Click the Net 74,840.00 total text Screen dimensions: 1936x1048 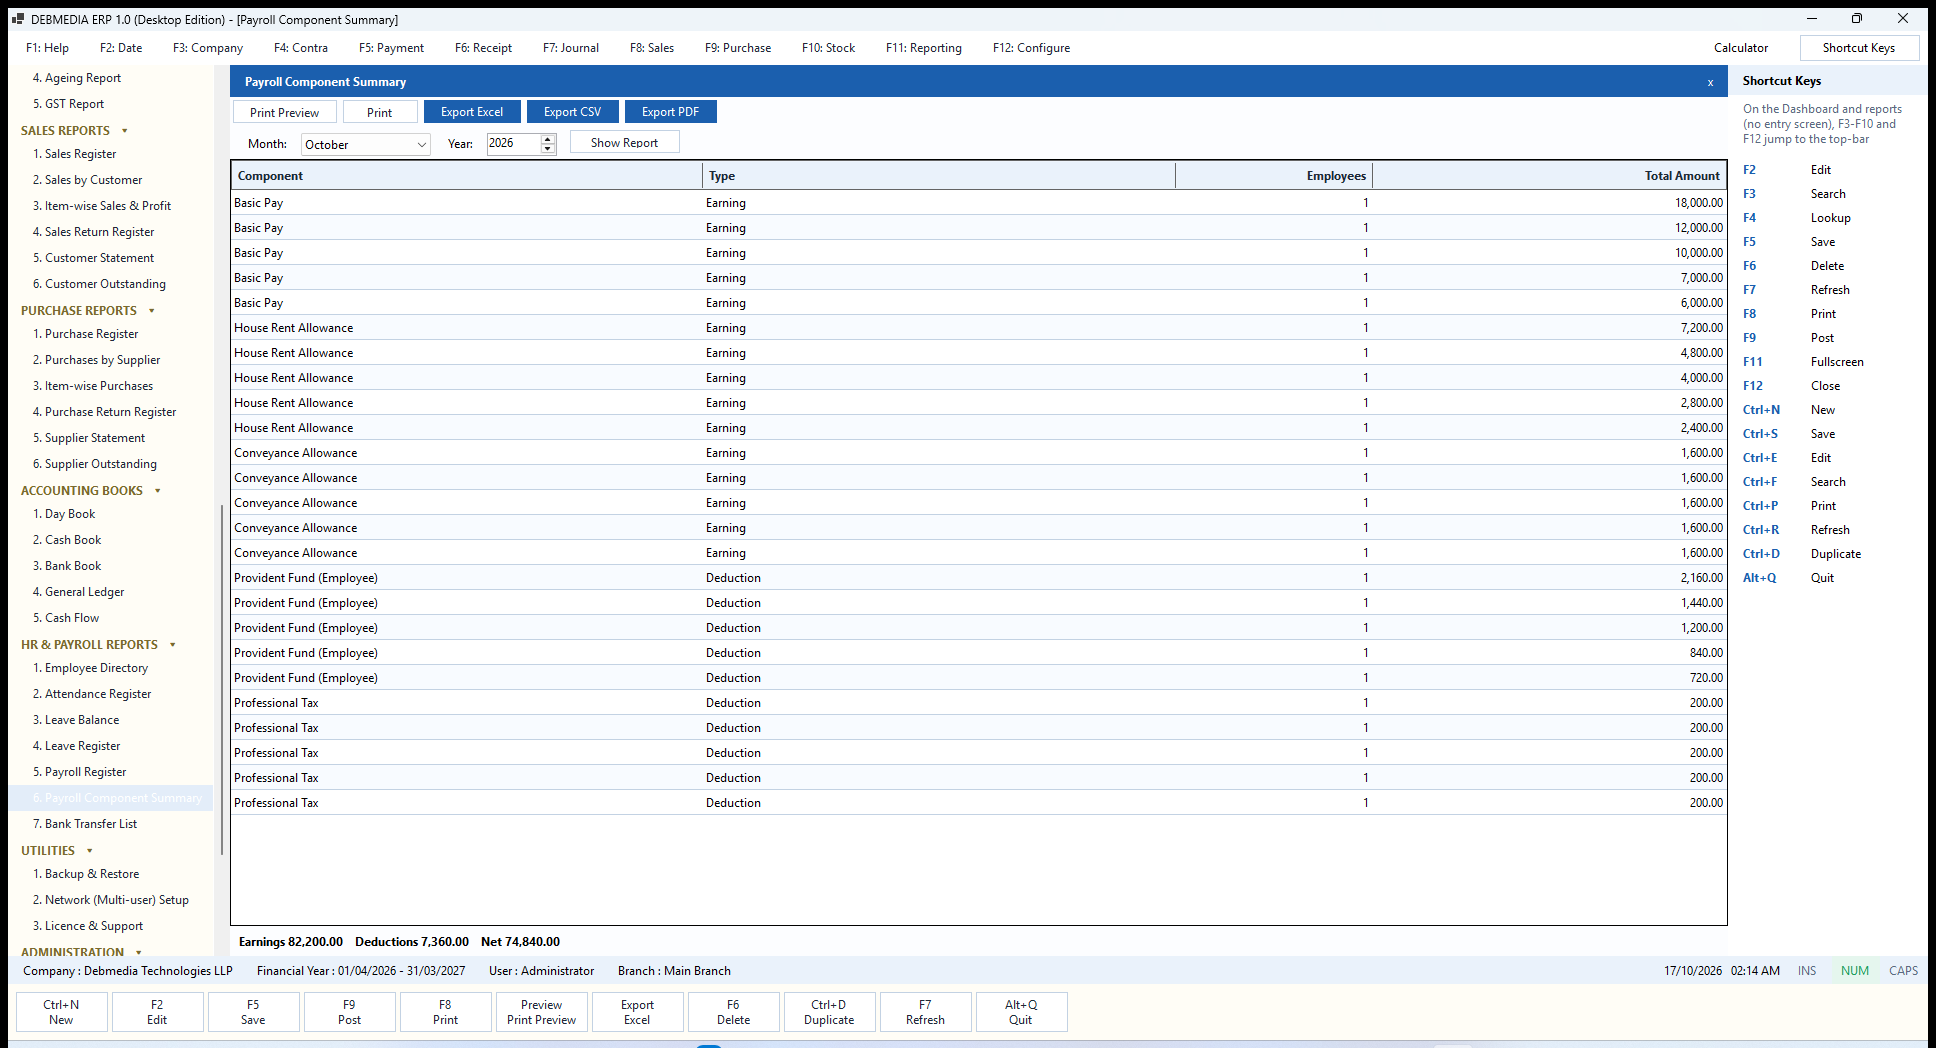pos(520,942)
